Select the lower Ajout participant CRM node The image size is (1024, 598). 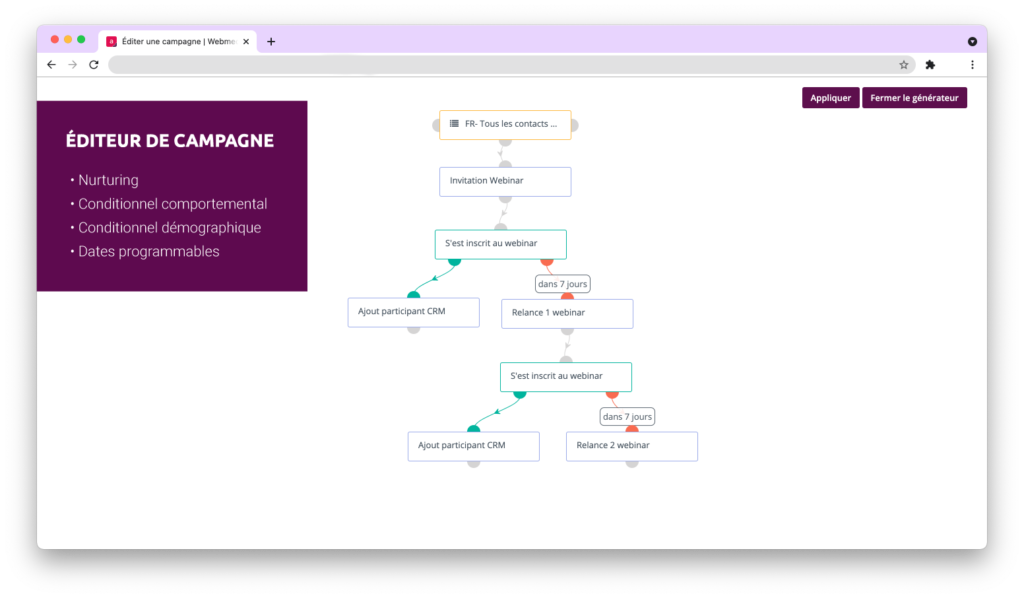(x=473, y=446)
